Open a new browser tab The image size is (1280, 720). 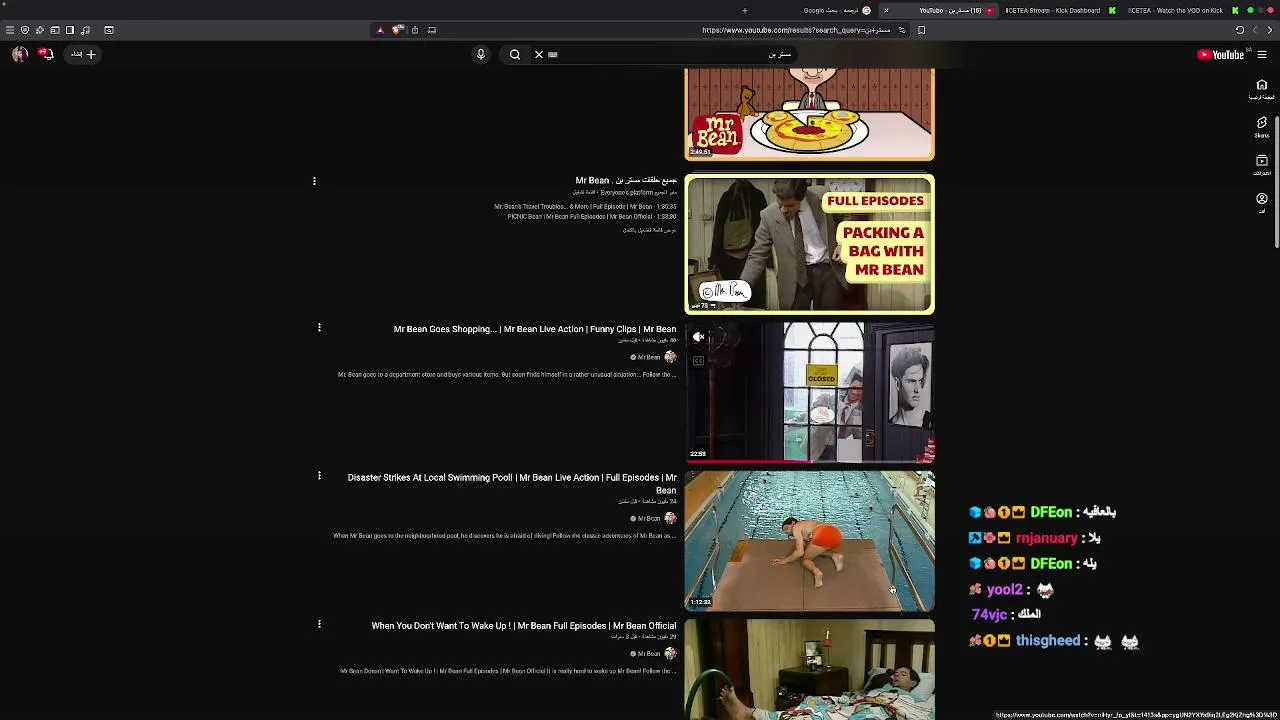(745, 10)
